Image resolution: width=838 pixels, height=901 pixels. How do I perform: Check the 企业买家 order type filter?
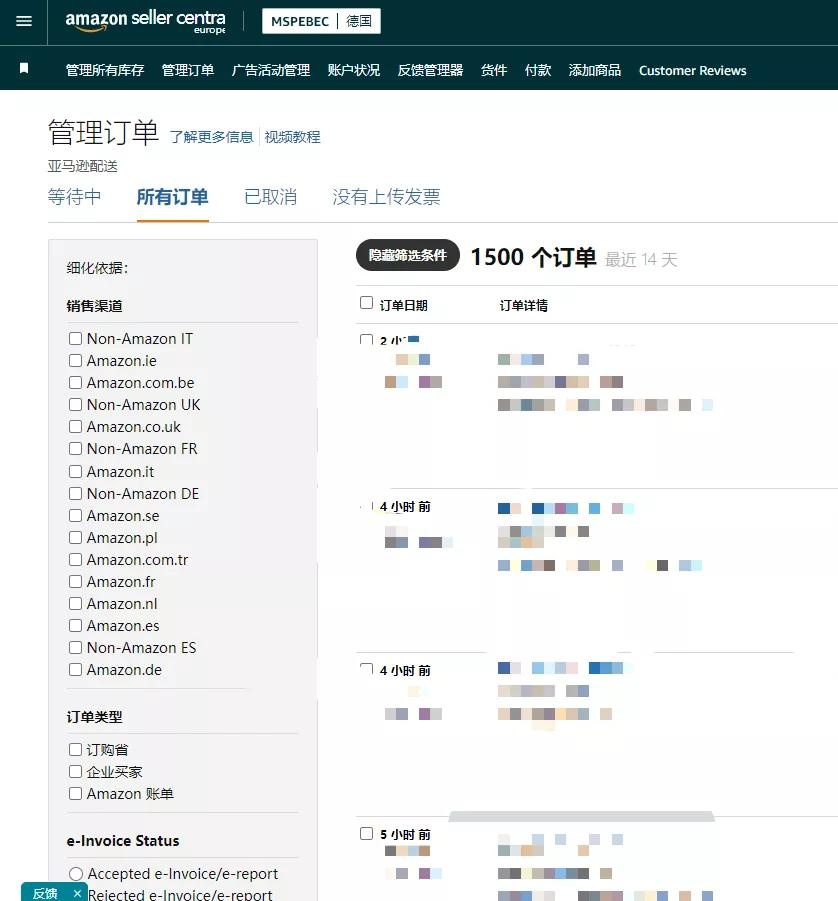click(75, 772)
